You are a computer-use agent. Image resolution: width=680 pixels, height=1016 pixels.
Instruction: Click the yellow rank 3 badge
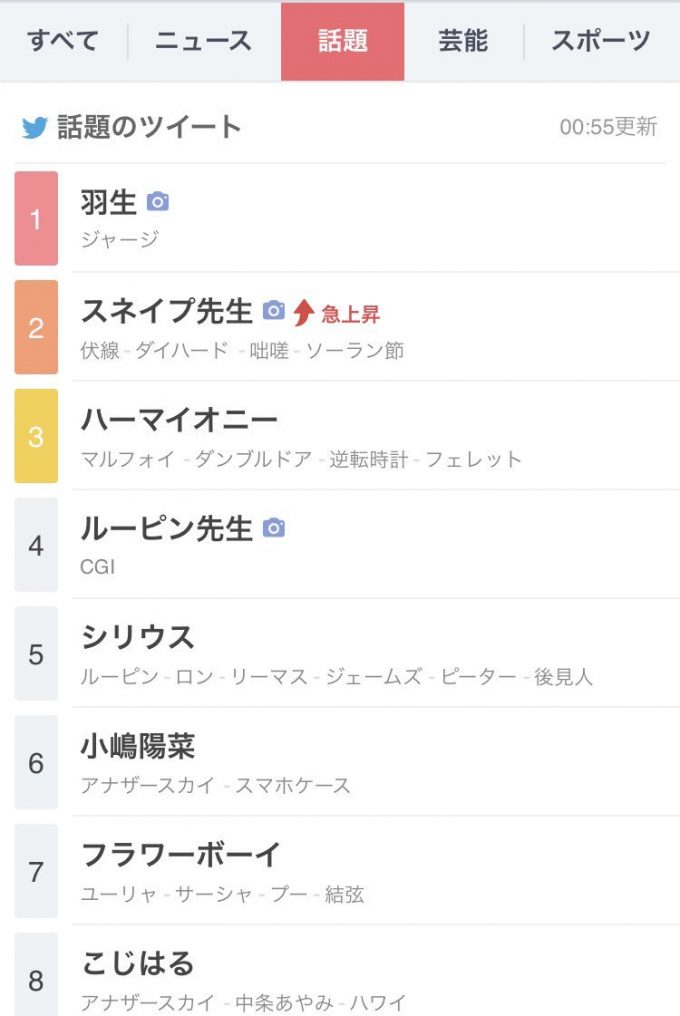point(36,437)
